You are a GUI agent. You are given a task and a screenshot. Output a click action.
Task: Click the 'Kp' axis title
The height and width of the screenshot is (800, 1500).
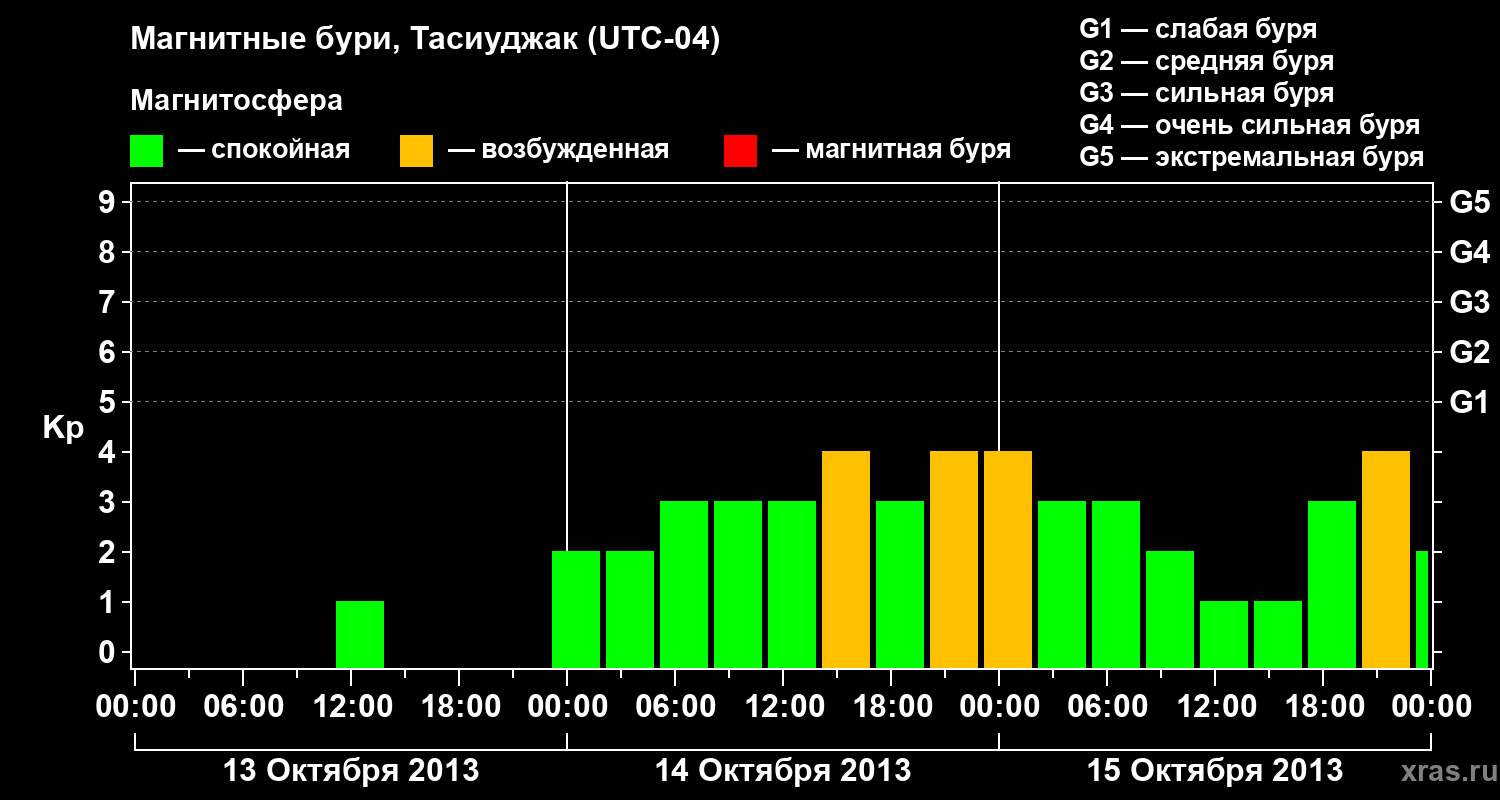(63, 428)
